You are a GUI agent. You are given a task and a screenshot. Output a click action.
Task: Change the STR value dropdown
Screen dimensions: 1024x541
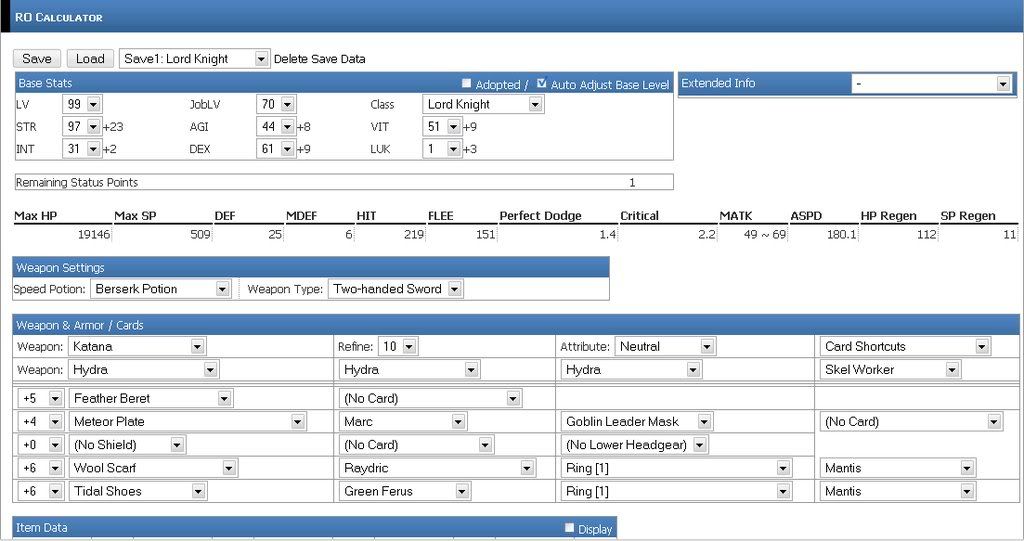(x=81, y=126)
